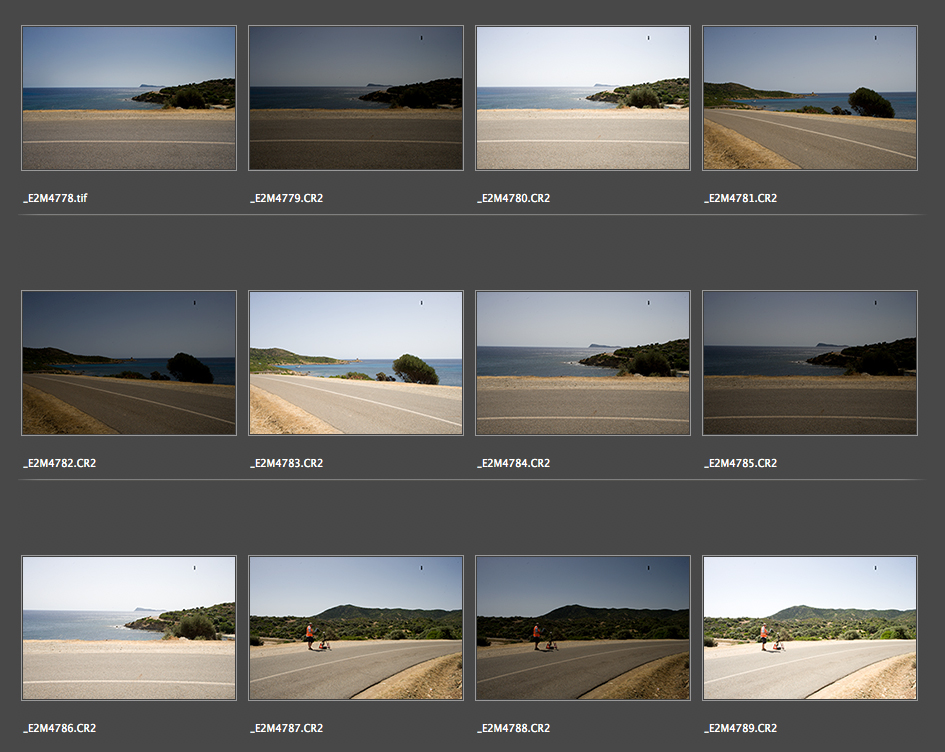945x752 pixels.
Task: Select the _E2M4778.tif thumbnail image
Action: [129, 98]
